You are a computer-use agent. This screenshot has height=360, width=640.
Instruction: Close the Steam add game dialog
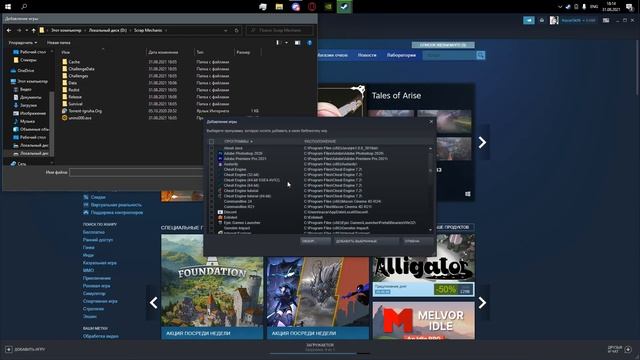[x=431, y=122]
